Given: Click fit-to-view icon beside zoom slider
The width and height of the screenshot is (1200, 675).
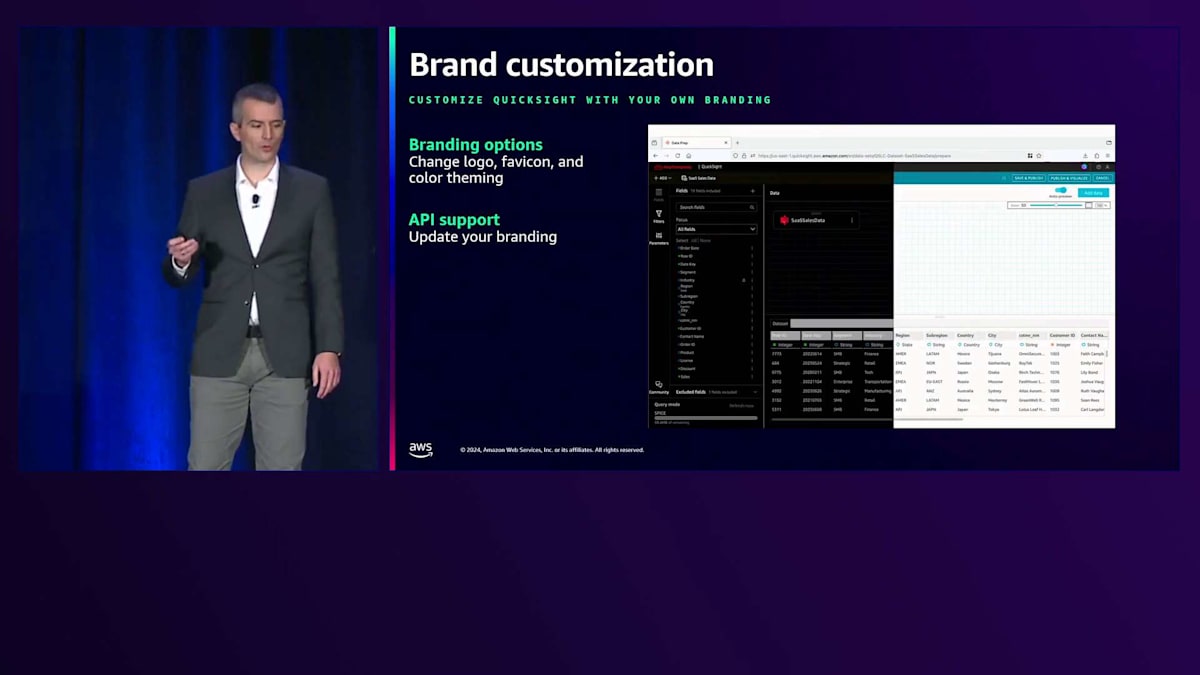Looking at the screenshot, I should coord(1089,205).
